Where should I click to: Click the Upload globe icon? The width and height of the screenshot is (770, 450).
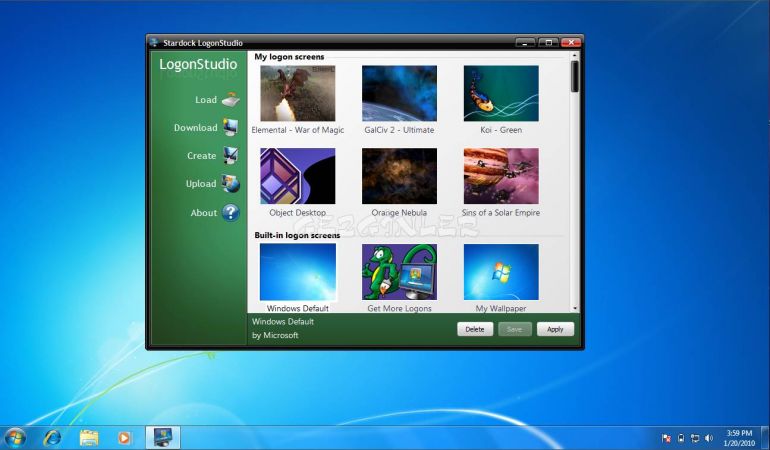click(230, 184)
